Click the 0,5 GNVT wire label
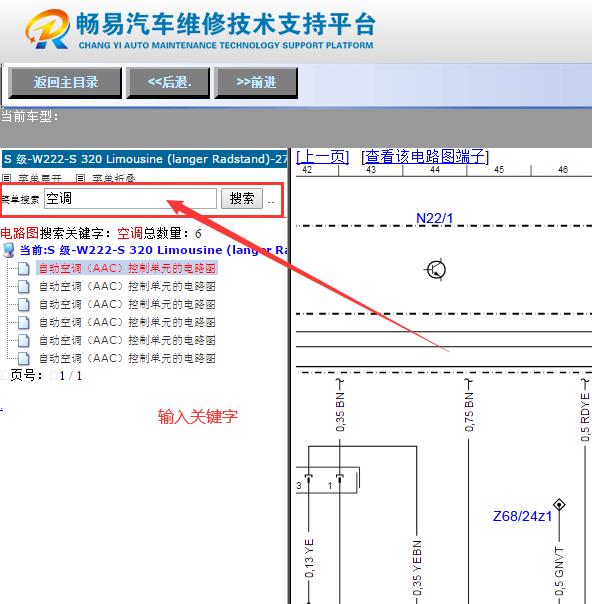 (x=559, y=571)
